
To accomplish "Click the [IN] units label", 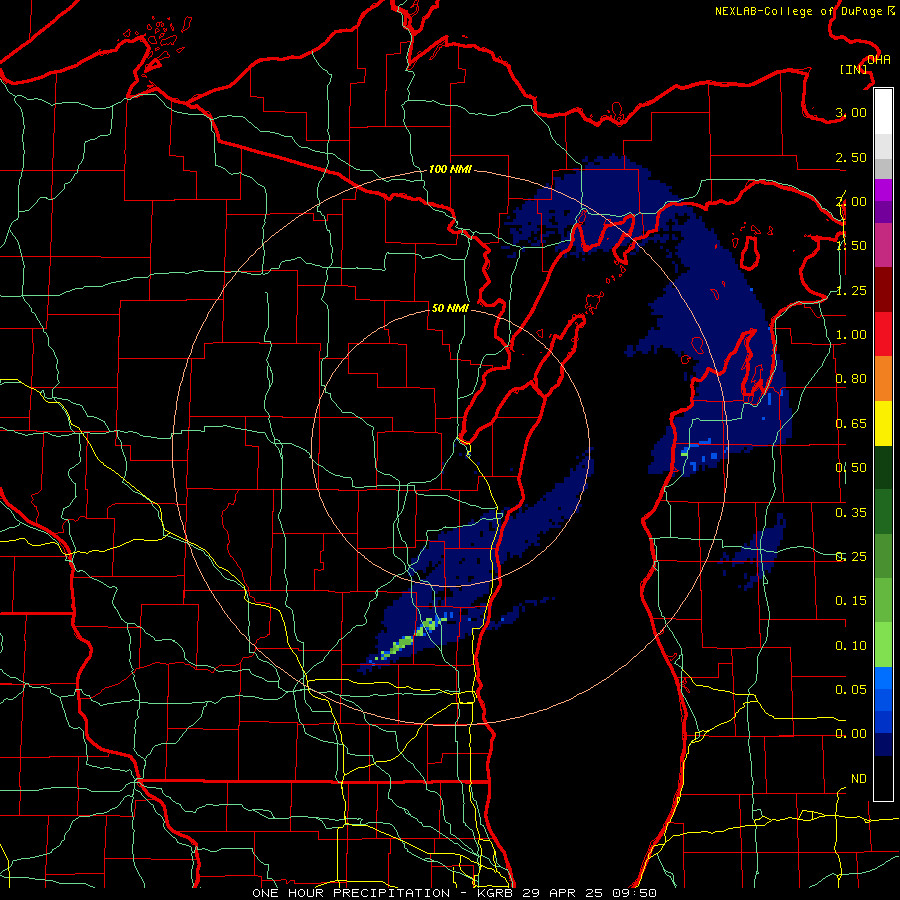I will [853, 69].
